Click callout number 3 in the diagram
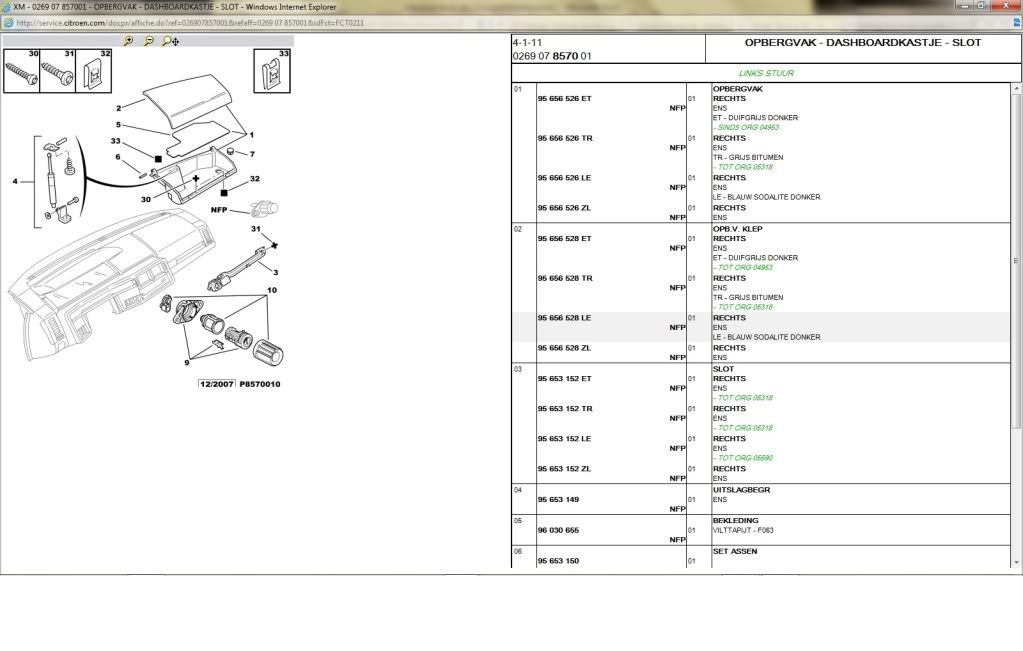Screen dimensions: 1023x651 pos(276,273)
